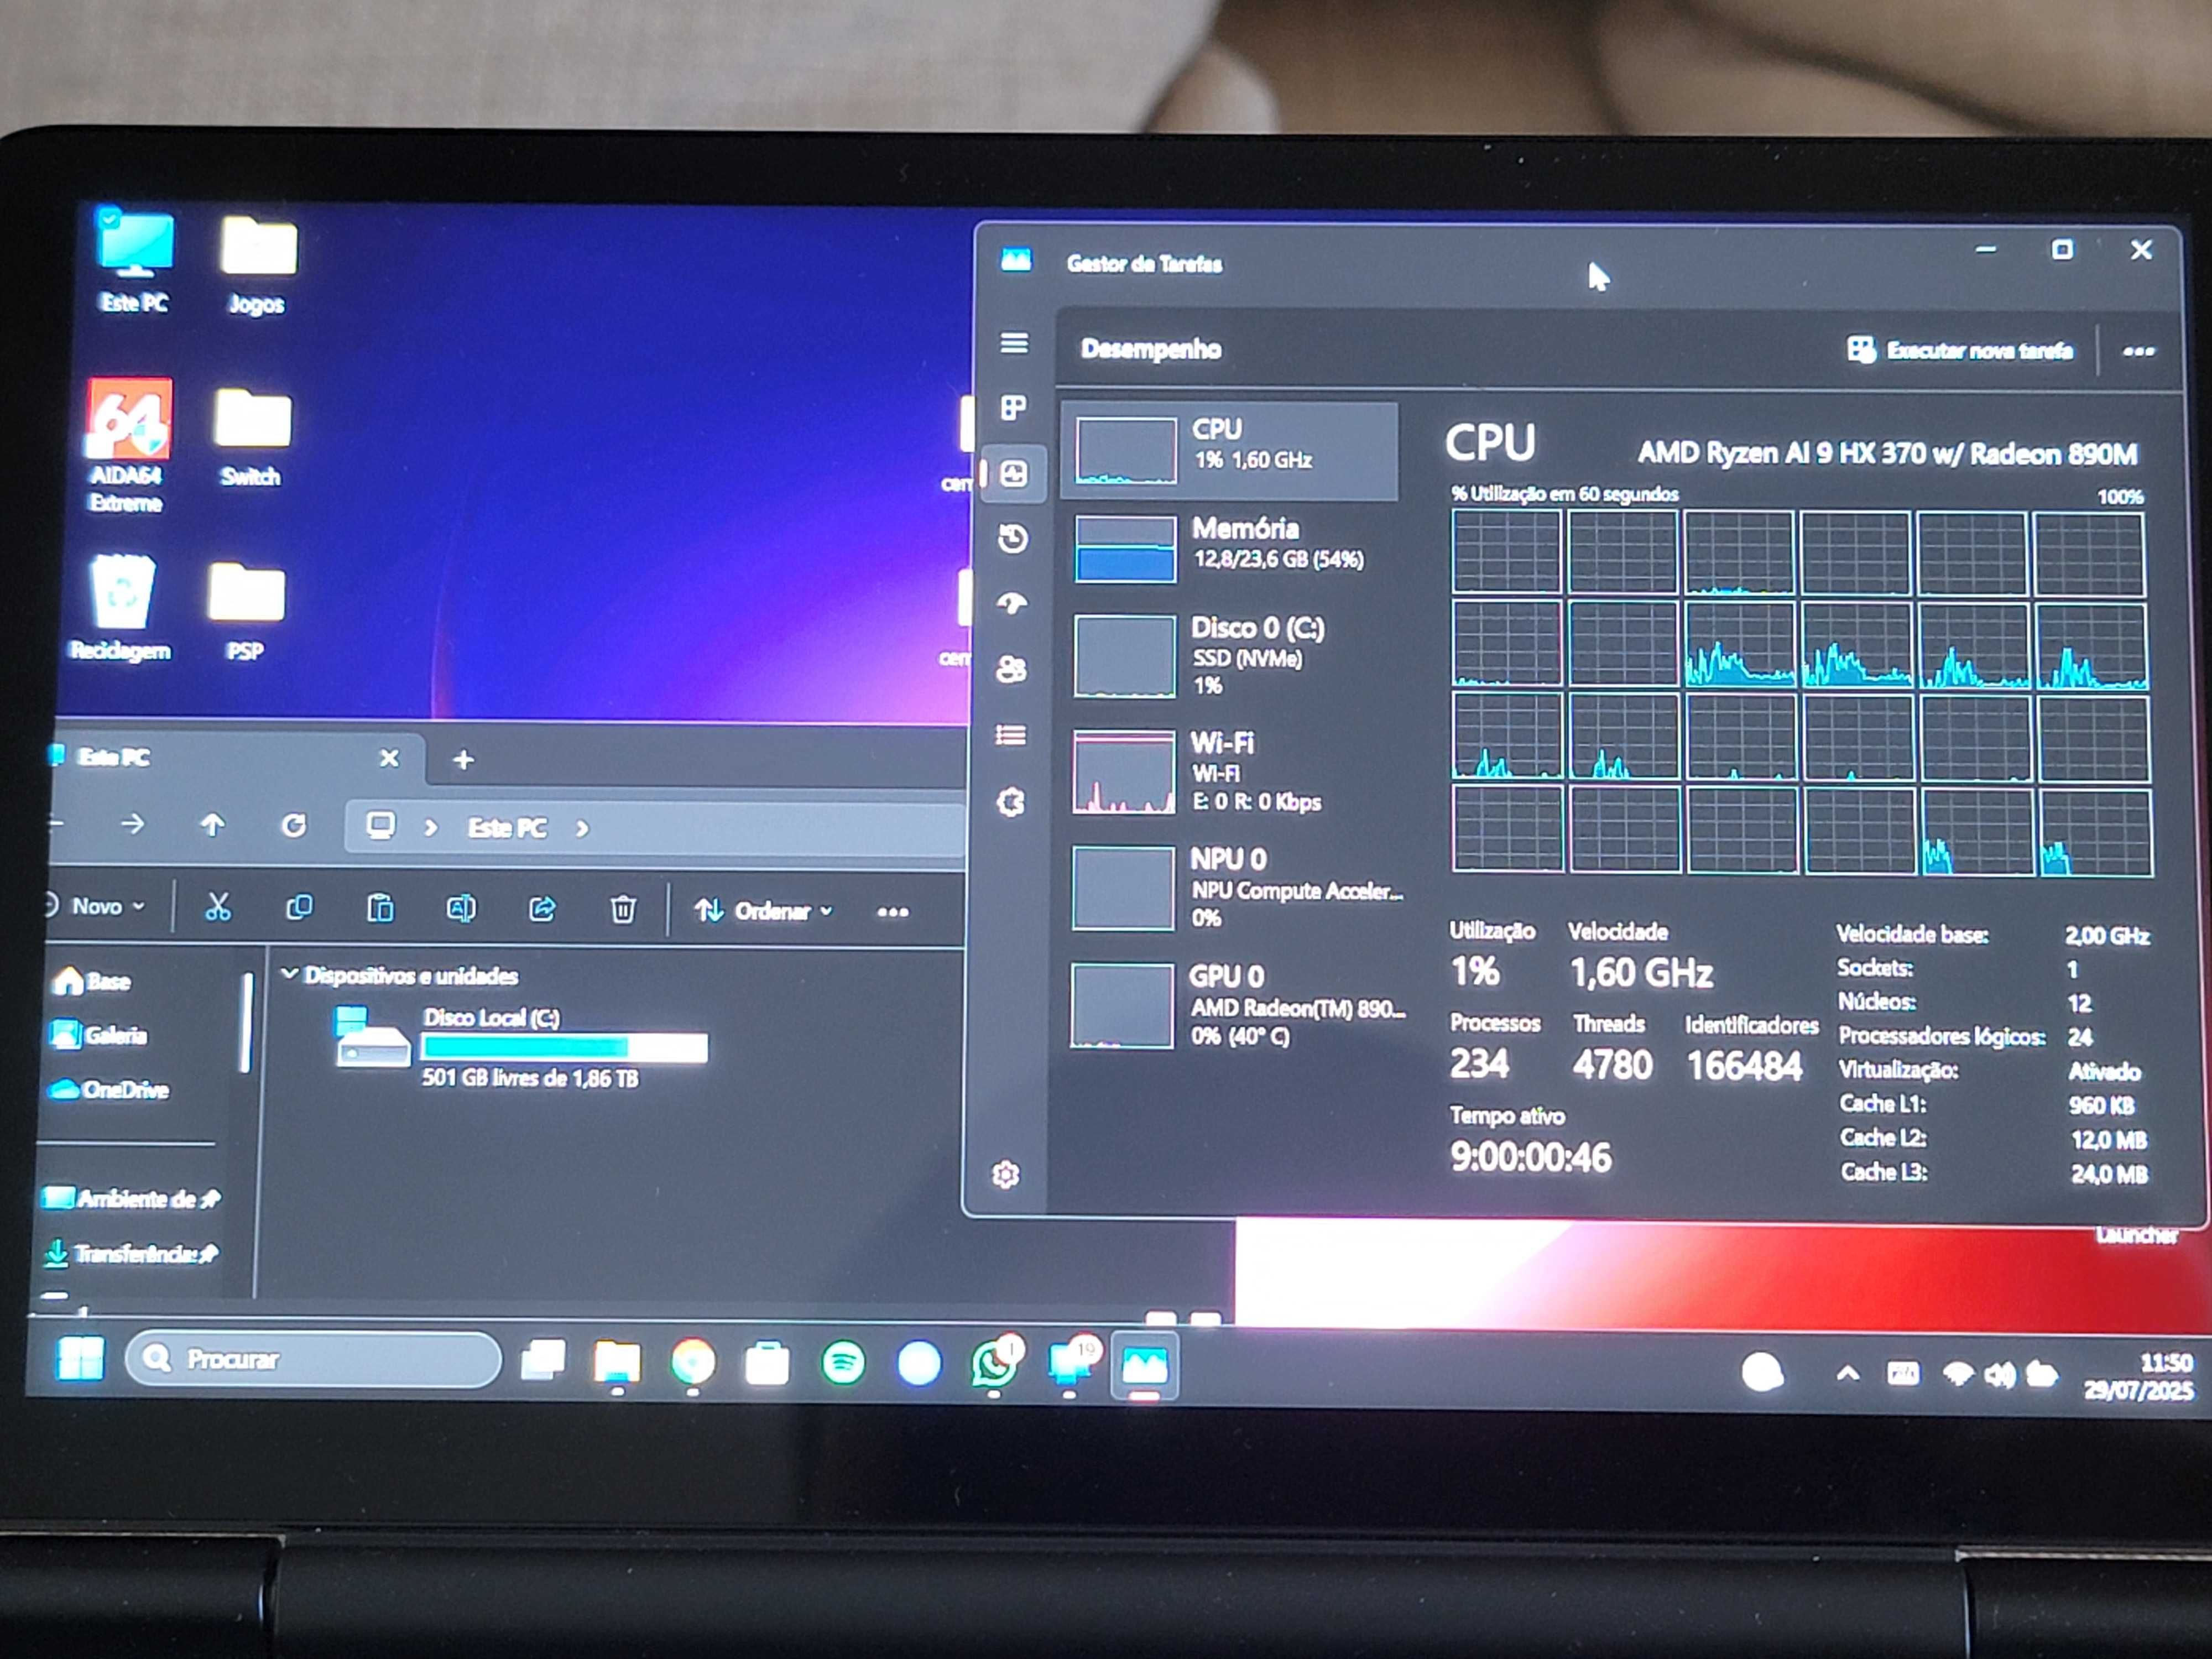Select Wi-Fi performance entry
The height and width of the screenshot is (1659, 2212).
pos(1229,771)
